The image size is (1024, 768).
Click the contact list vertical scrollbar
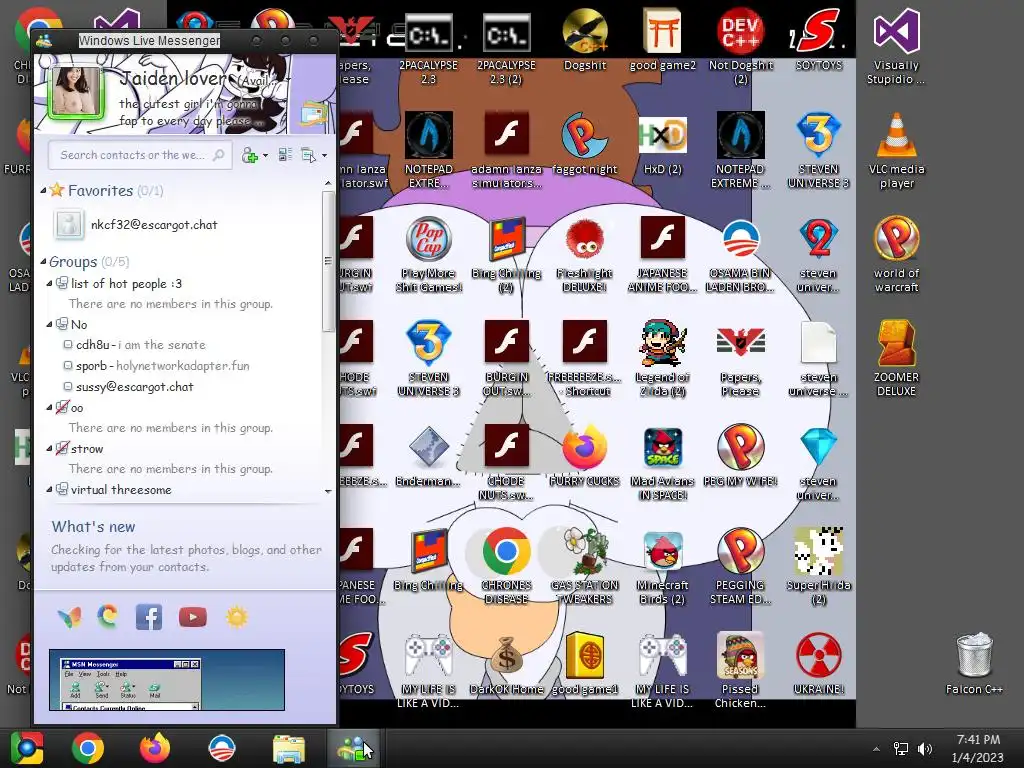point(328,261)
